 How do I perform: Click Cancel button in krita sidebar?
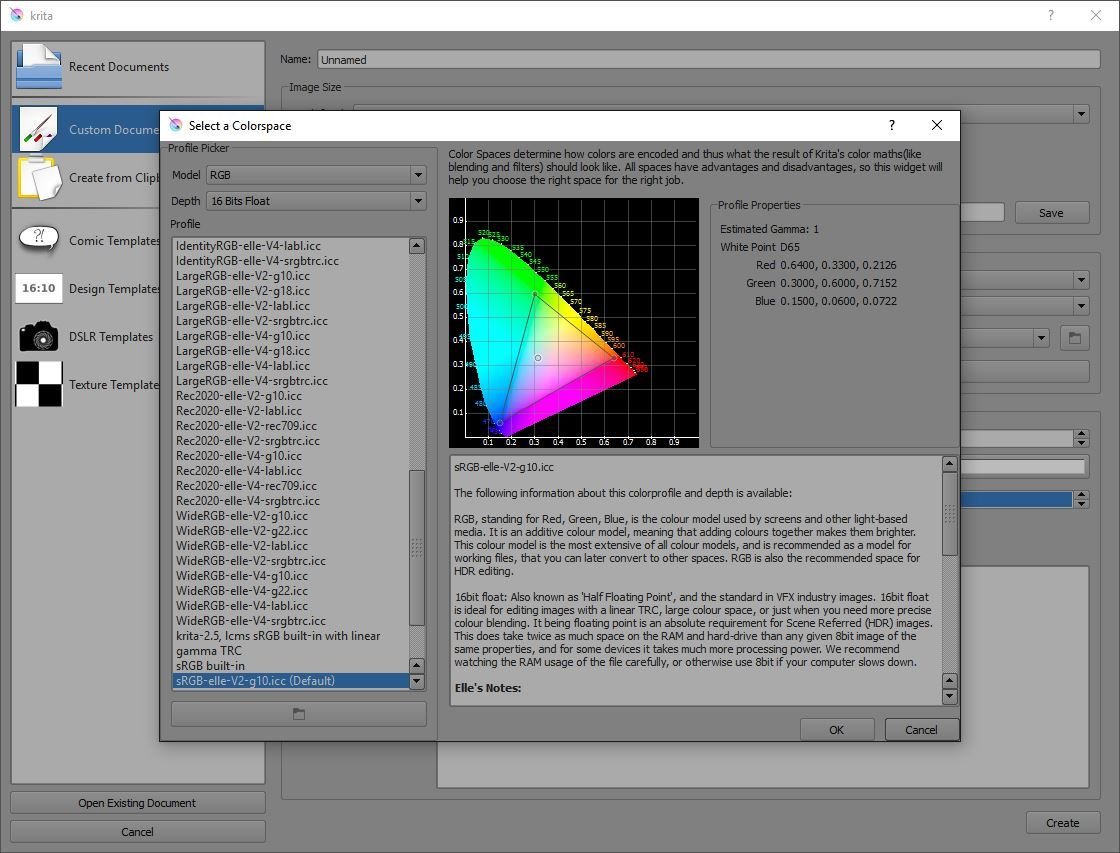pos(137,832)
